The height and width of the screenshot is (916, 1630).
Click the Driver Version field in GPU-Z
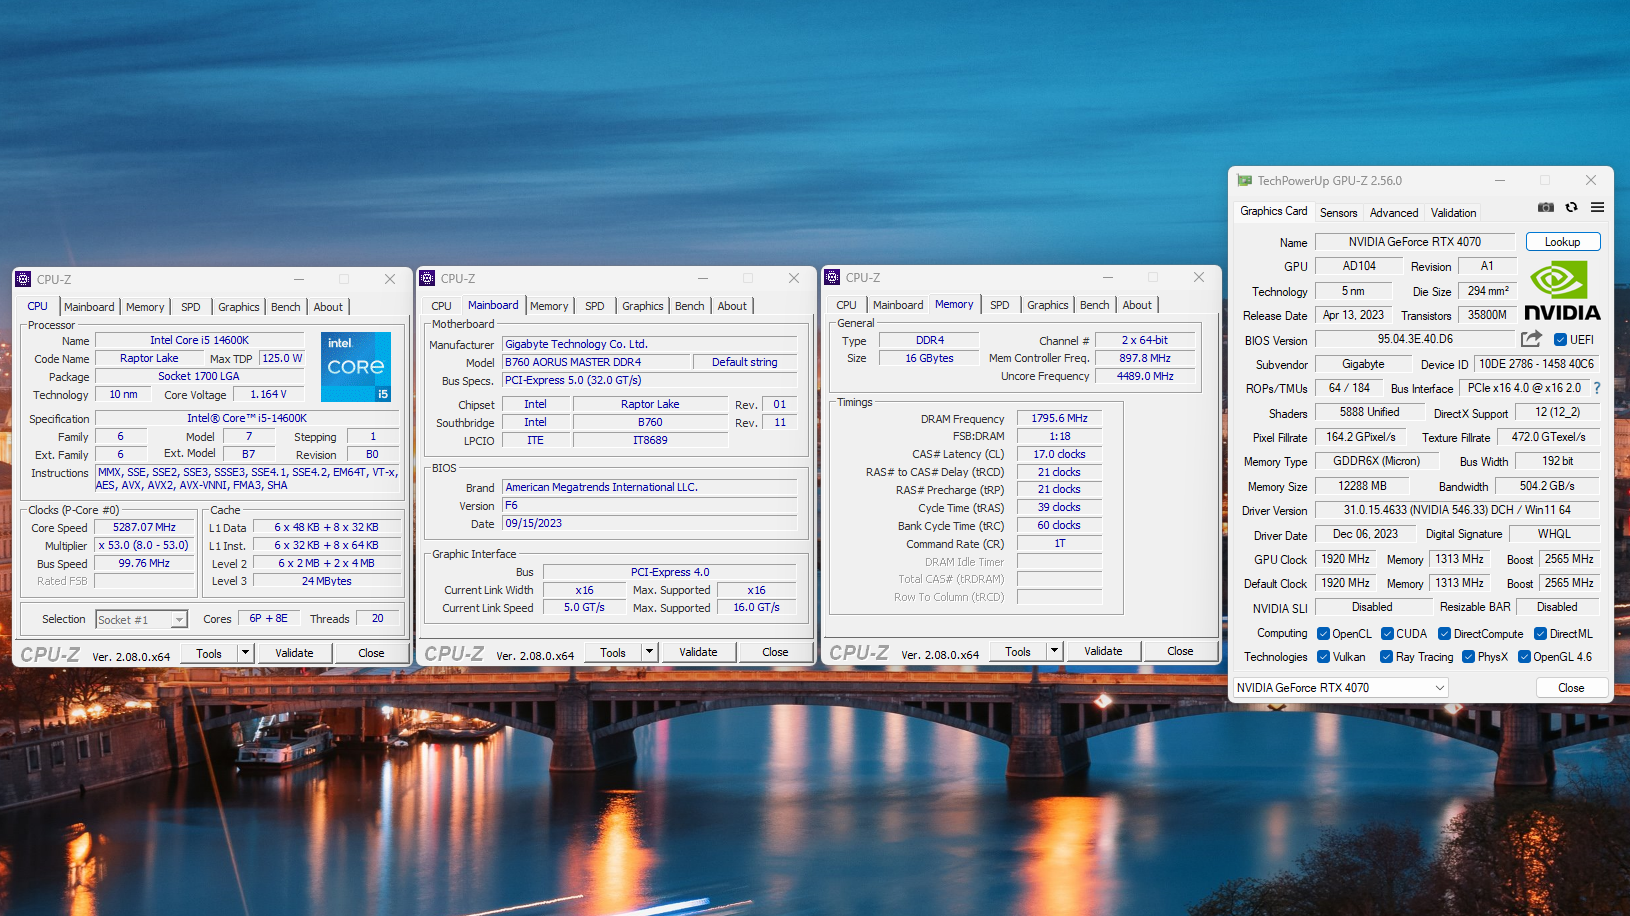[x=1456, y=510]
